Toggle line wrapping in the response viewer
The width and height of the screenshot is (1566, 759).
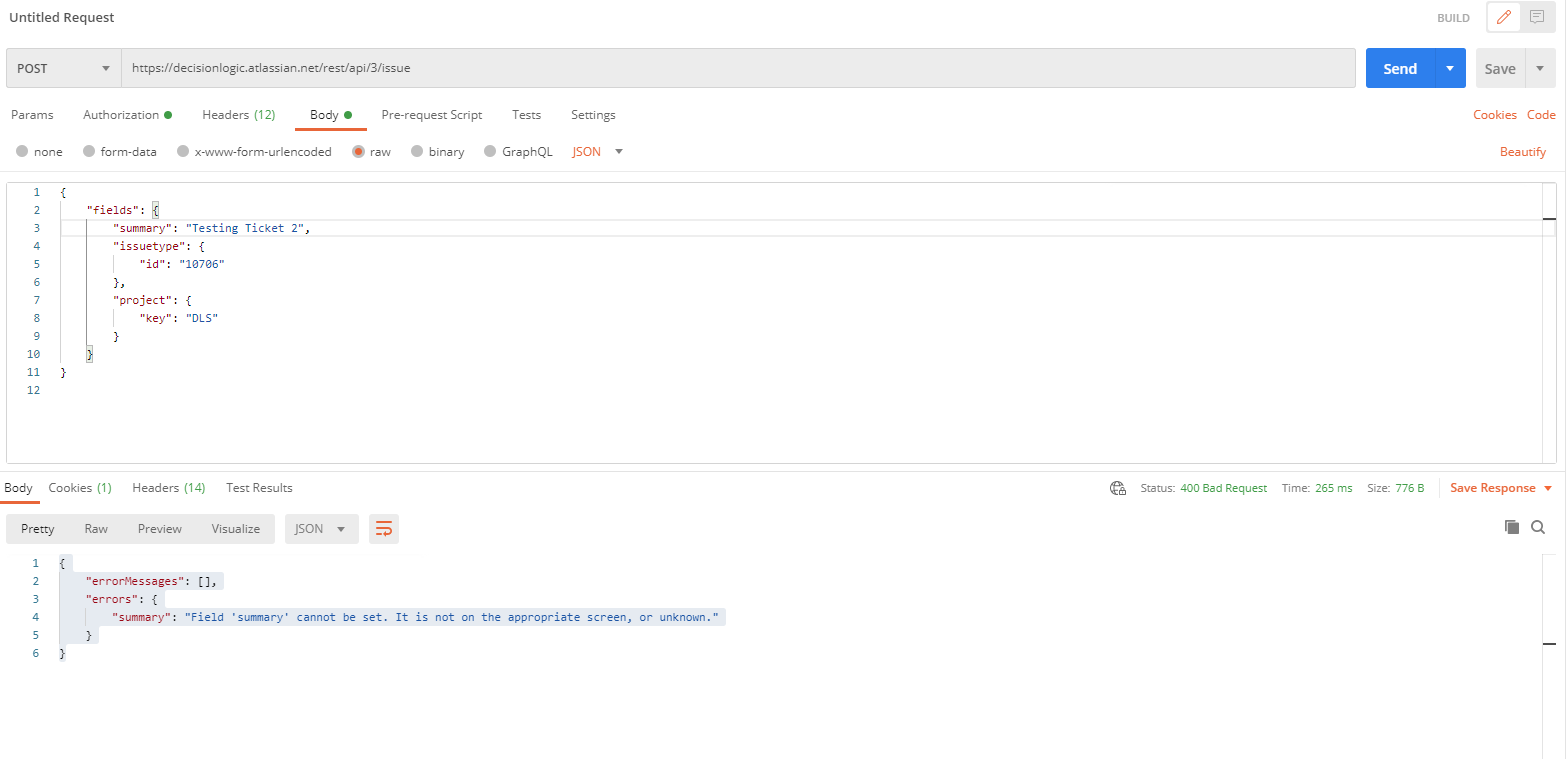(x=384, y=528)
